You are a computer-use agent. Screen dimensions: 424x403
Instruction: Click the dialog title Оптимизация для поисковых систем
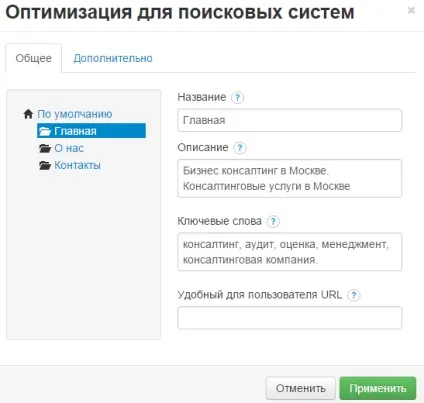[180, 12]
